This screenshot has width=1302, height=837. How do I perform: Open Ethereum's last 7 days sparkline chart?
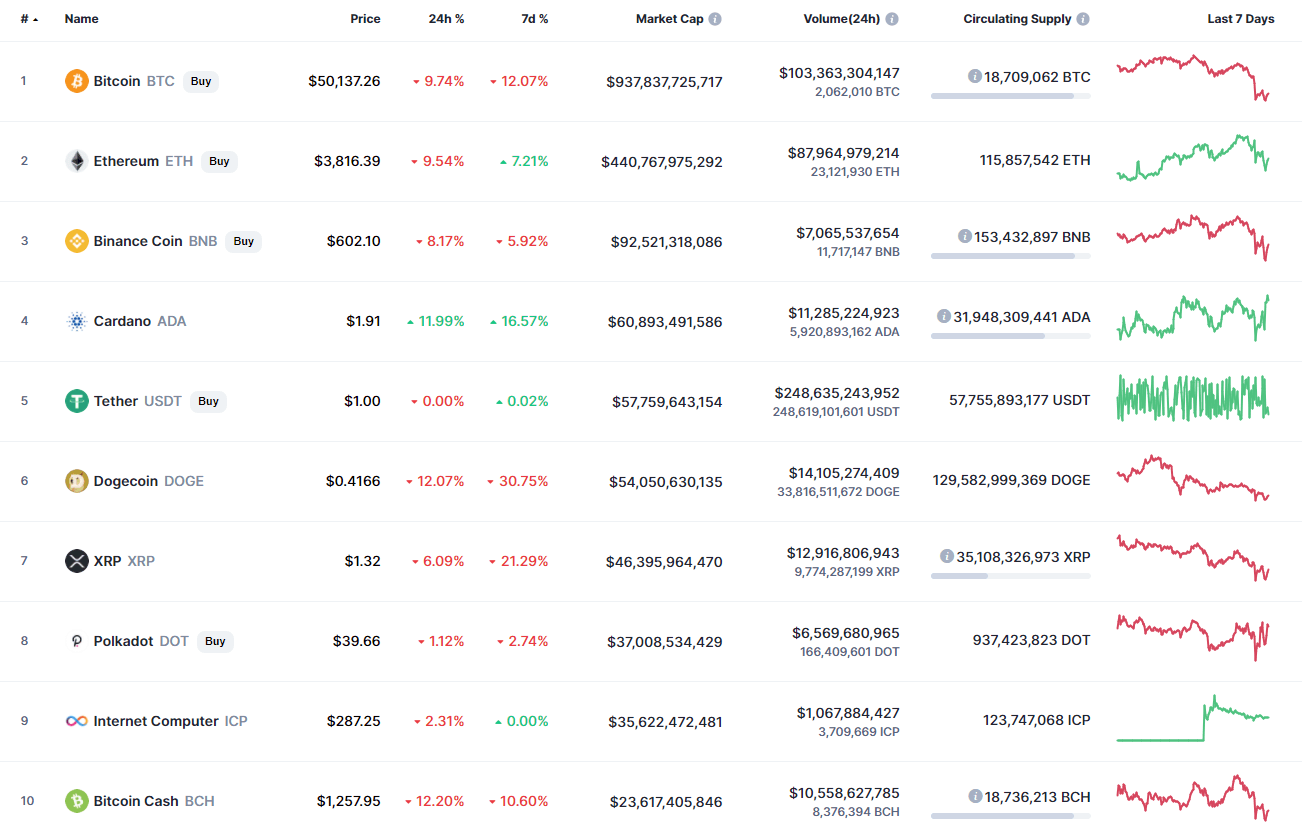[1192, 159]
